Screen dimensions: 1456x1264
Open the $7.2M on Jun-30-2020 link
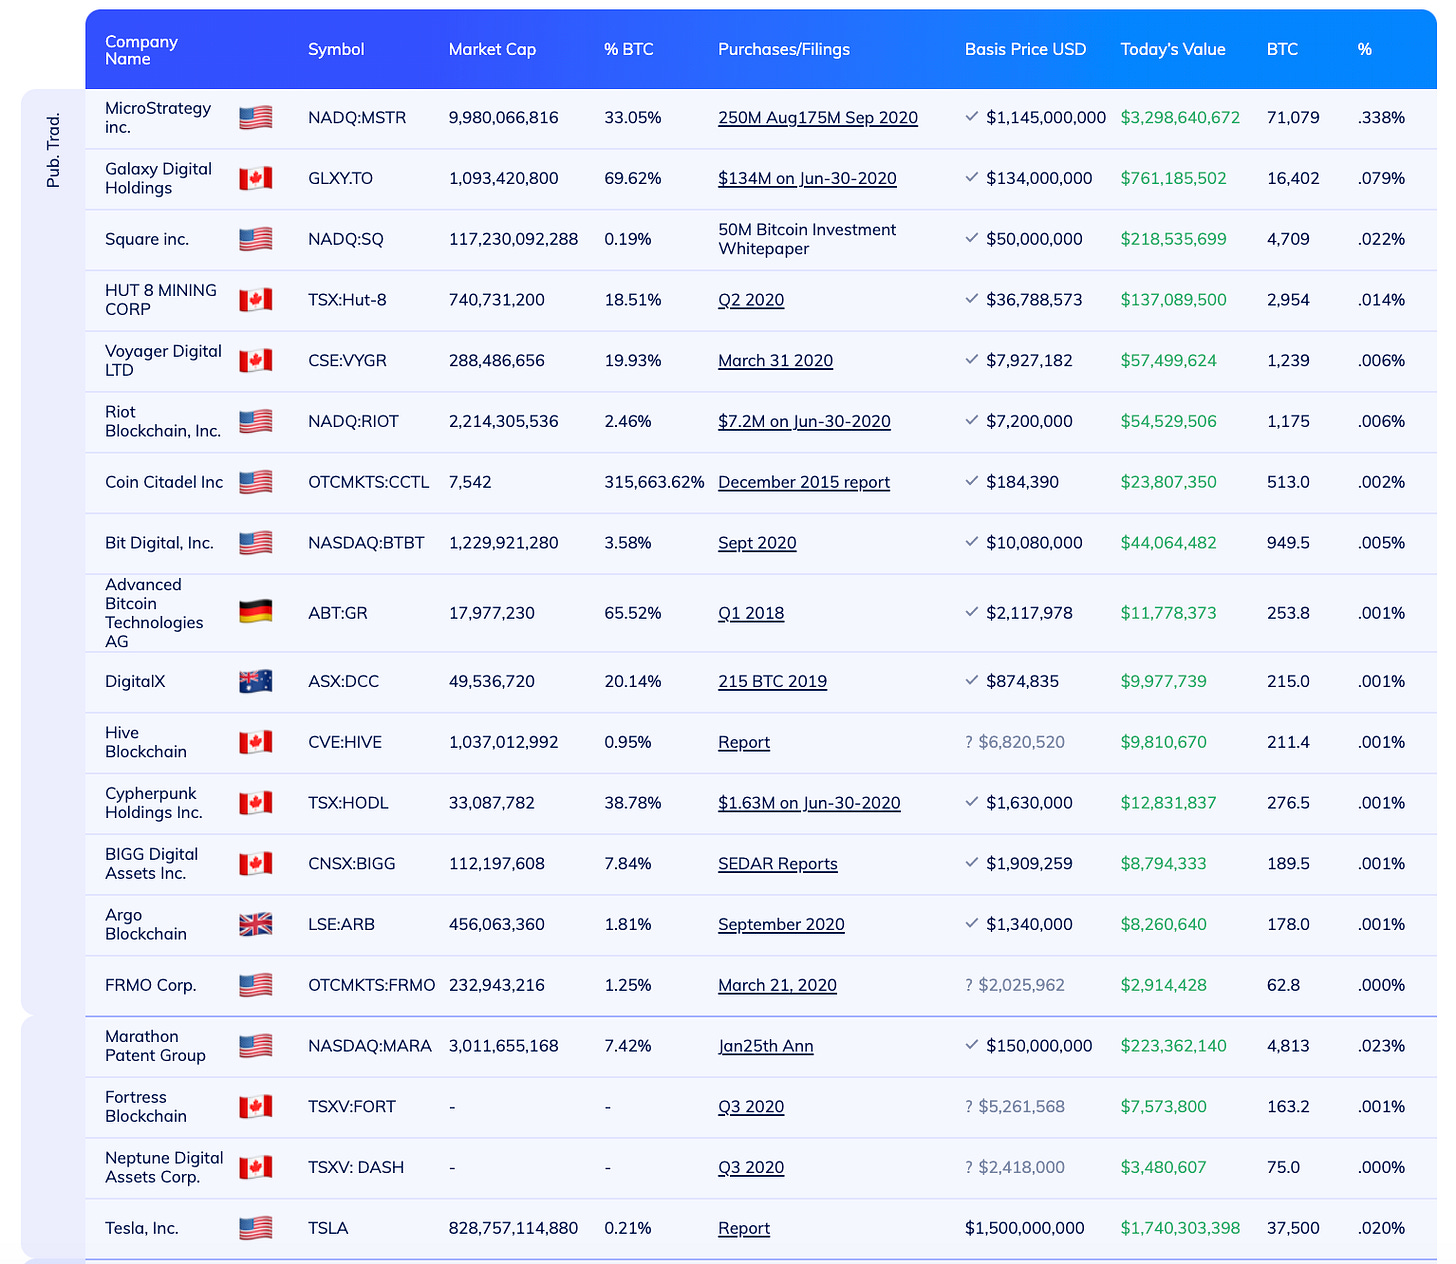tap(804, 422)
